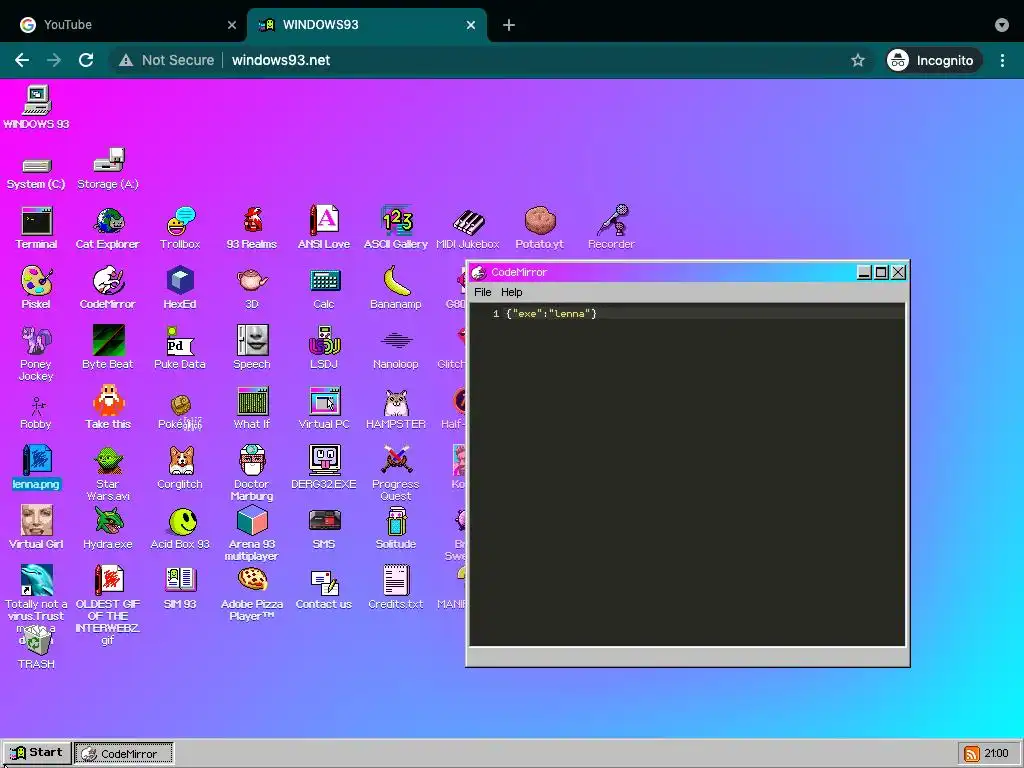Launch Corglitch corgi icon
Screen dimensions: 1024x768
point(180,468)
